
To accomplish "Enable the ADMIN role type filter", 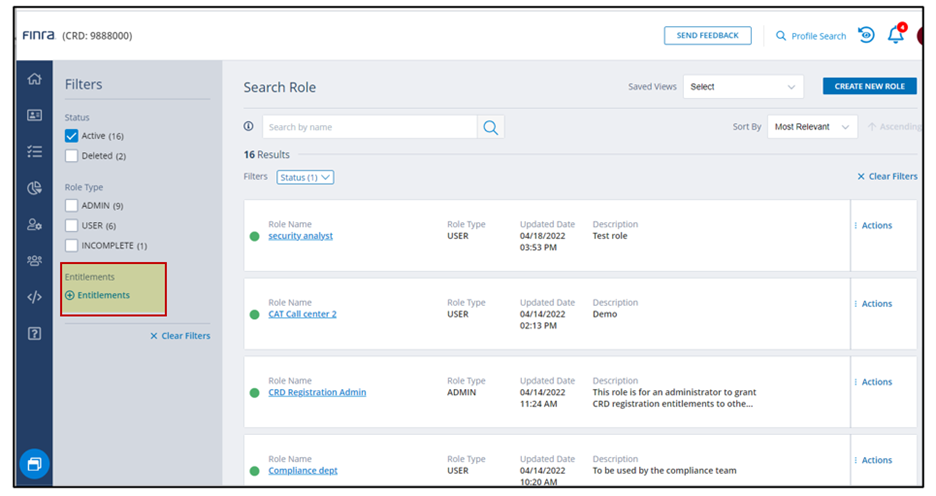I will pos(72,206).
